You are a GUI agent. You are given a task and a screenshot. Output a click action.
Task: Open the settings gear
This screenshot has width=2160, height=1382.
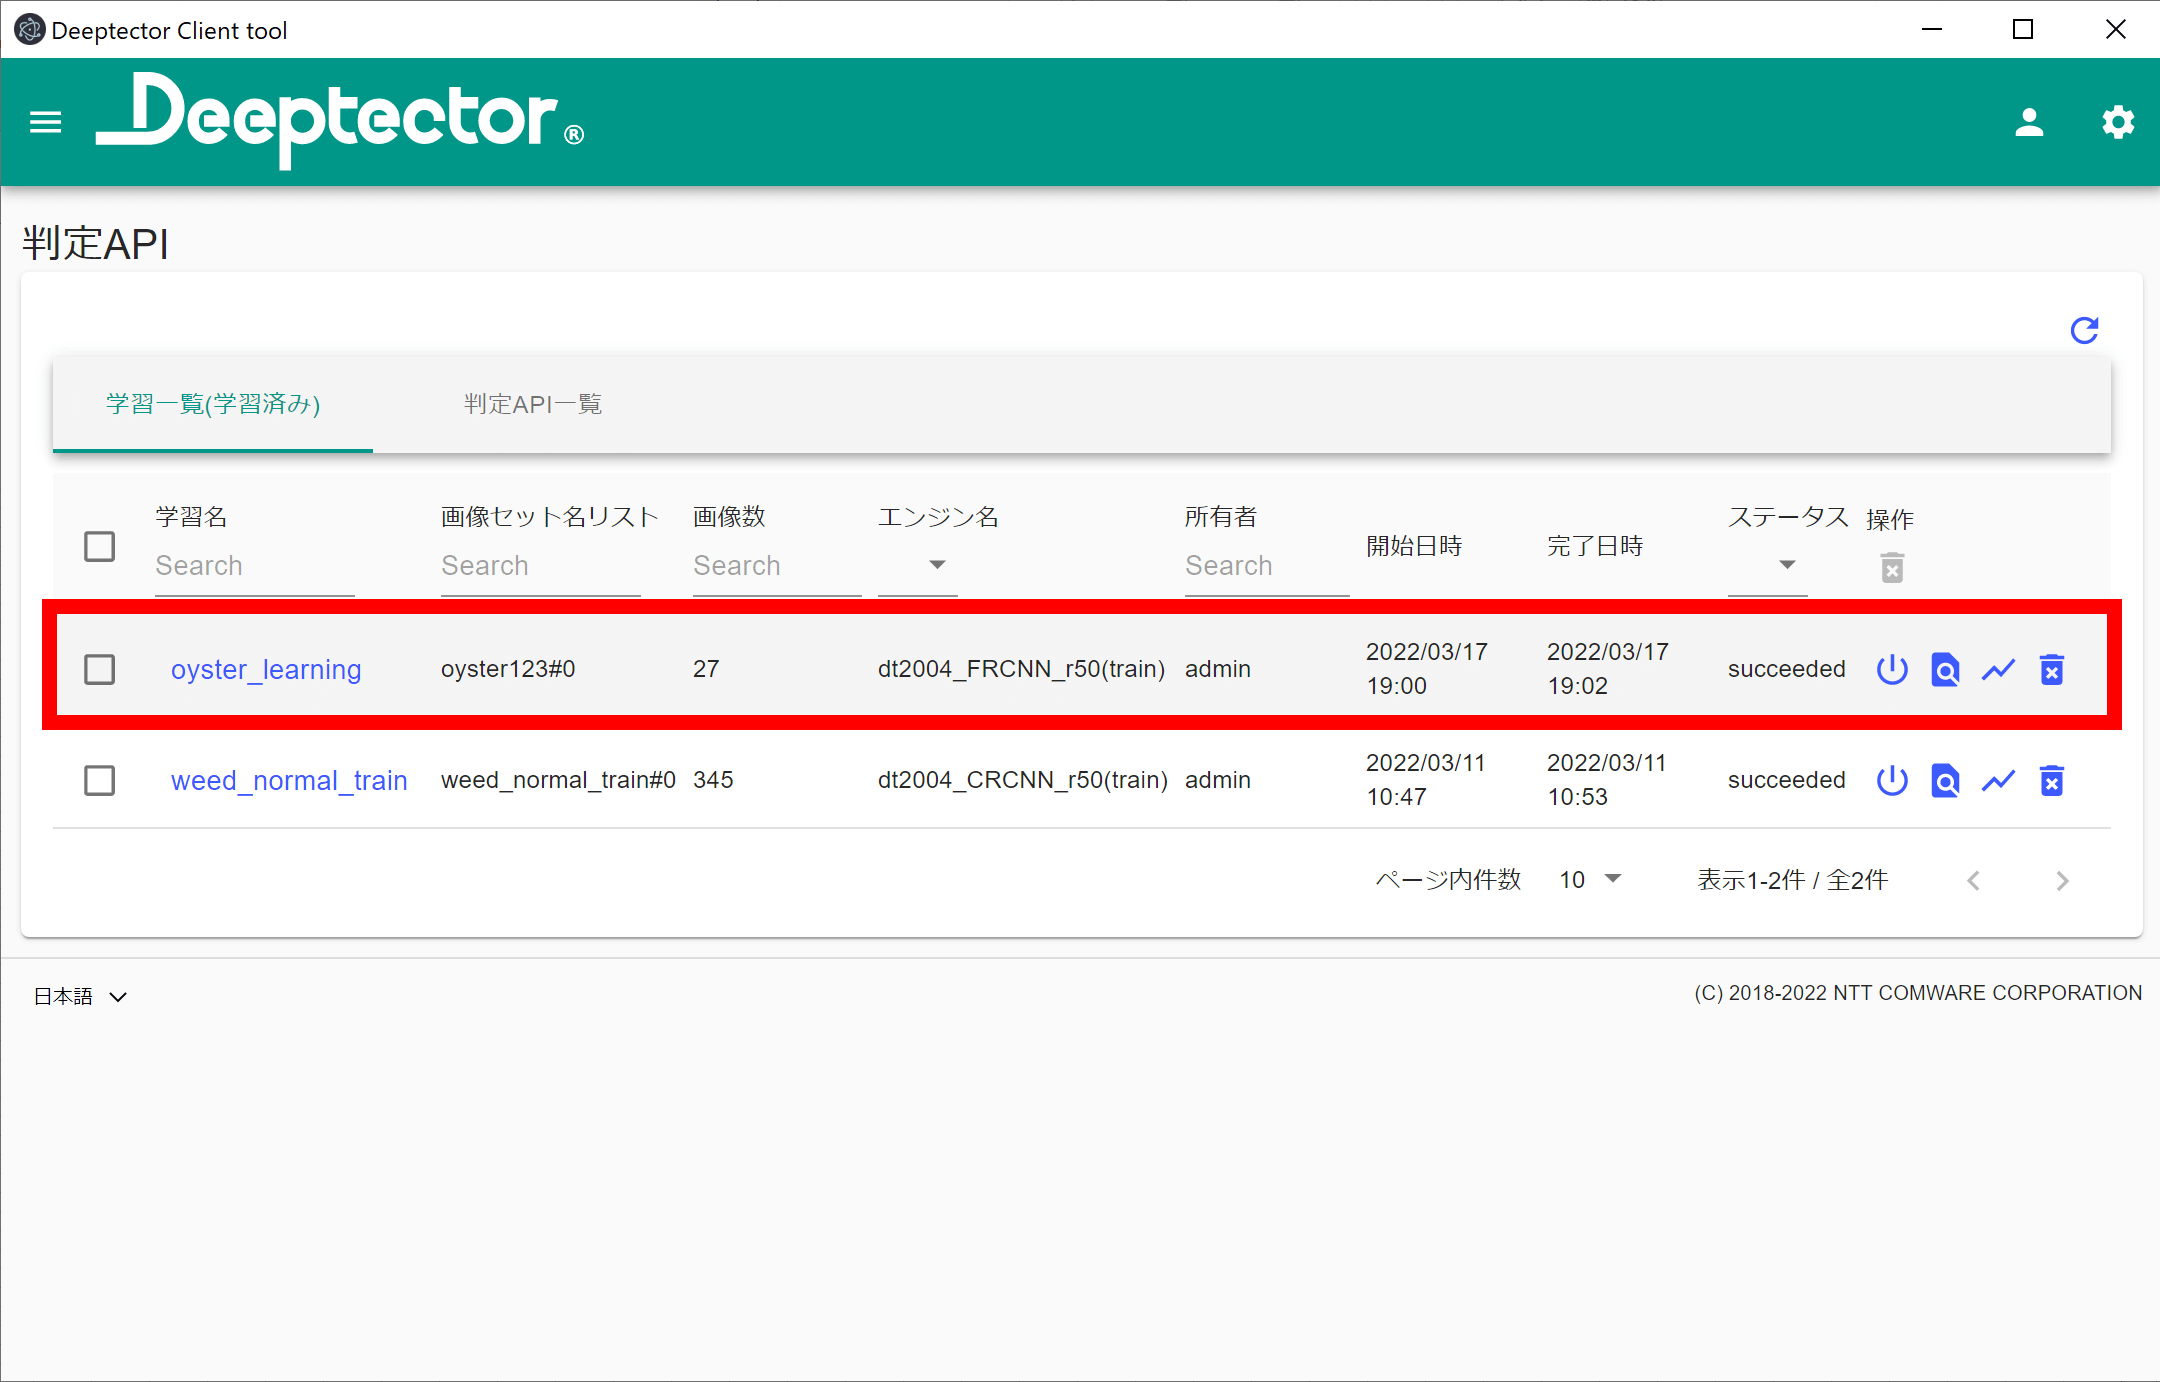[x=2117, y=122]
